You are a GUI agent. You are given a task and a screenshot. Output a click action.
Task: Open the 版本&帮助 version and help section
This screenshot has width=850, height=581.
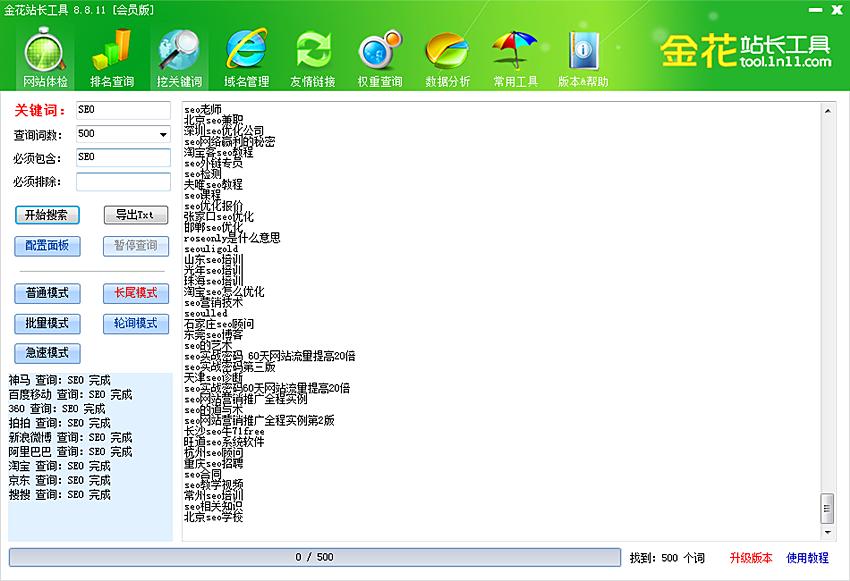point(581,56)
